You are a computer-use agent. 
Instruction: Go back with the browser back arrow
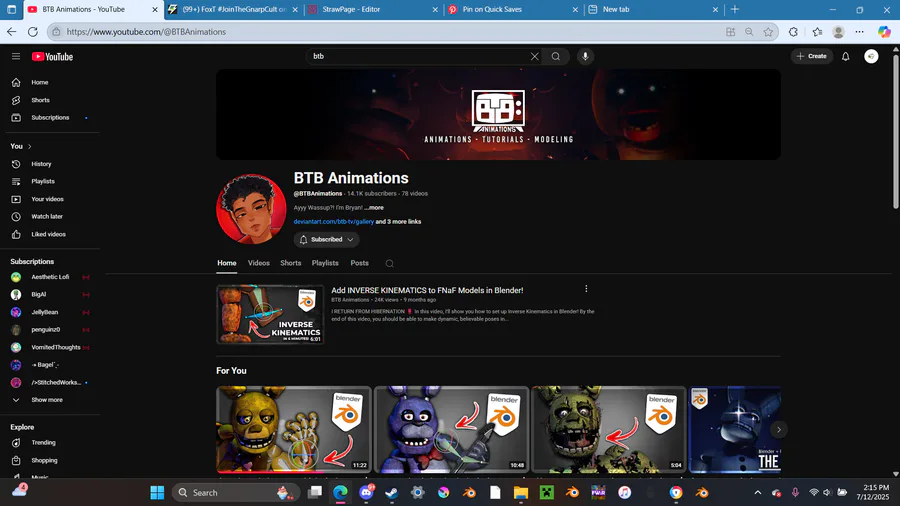(x=11, y=32)
